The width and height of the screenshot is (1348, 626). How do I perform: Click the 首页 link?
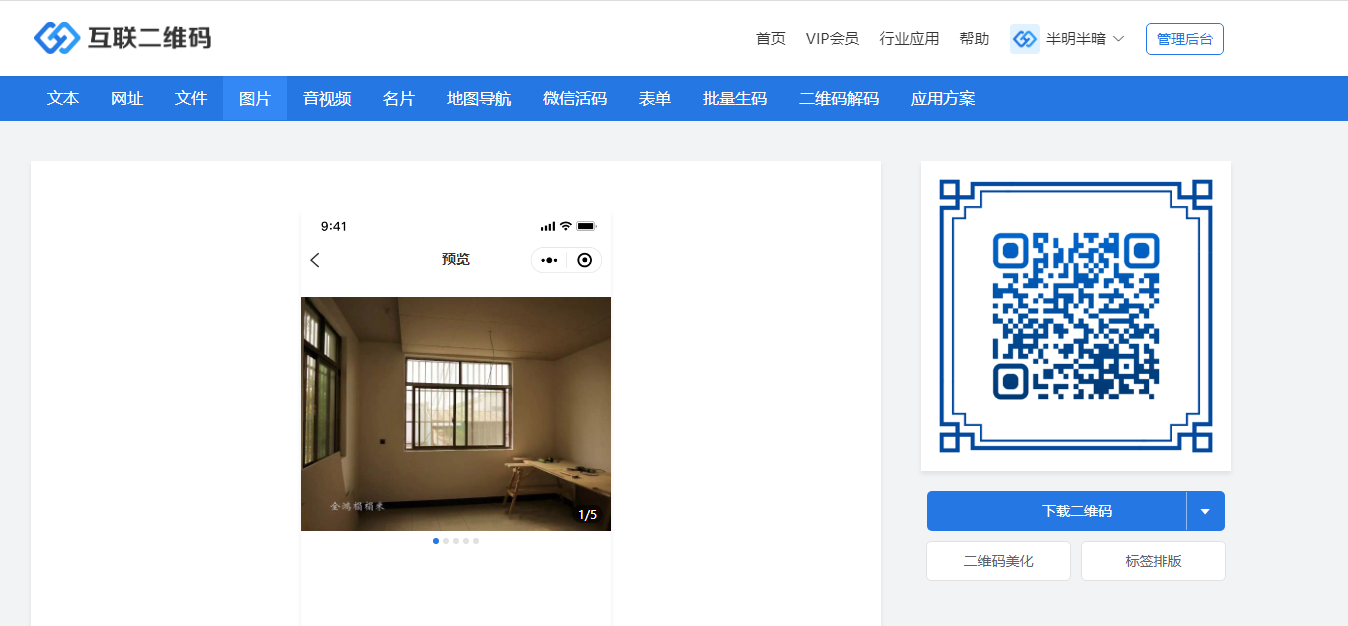771,39
